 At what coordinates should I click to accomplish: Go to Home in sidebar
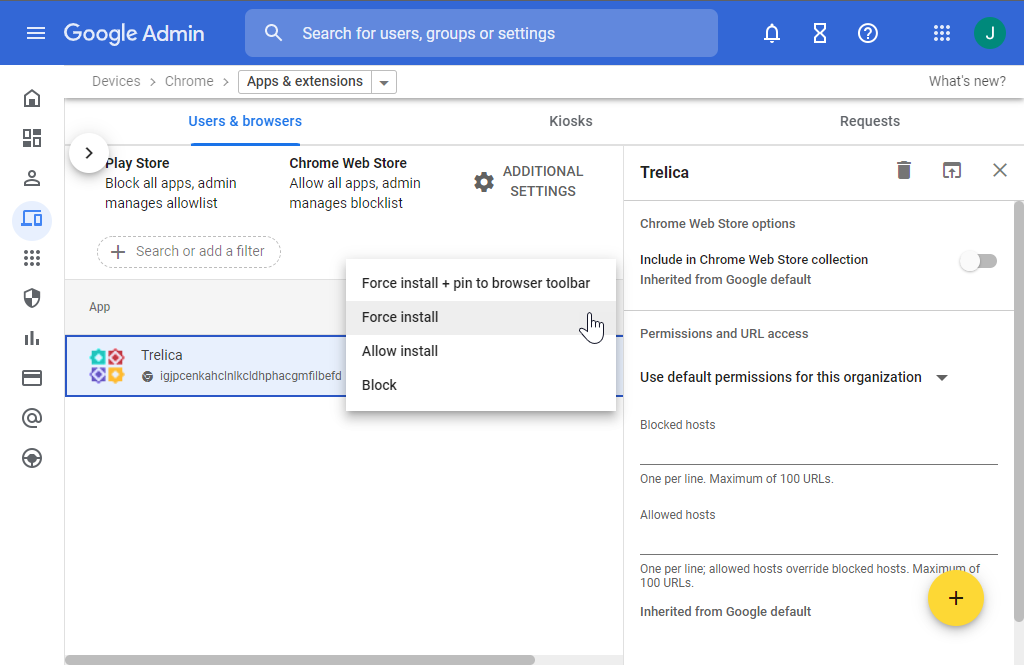[32, 98]
